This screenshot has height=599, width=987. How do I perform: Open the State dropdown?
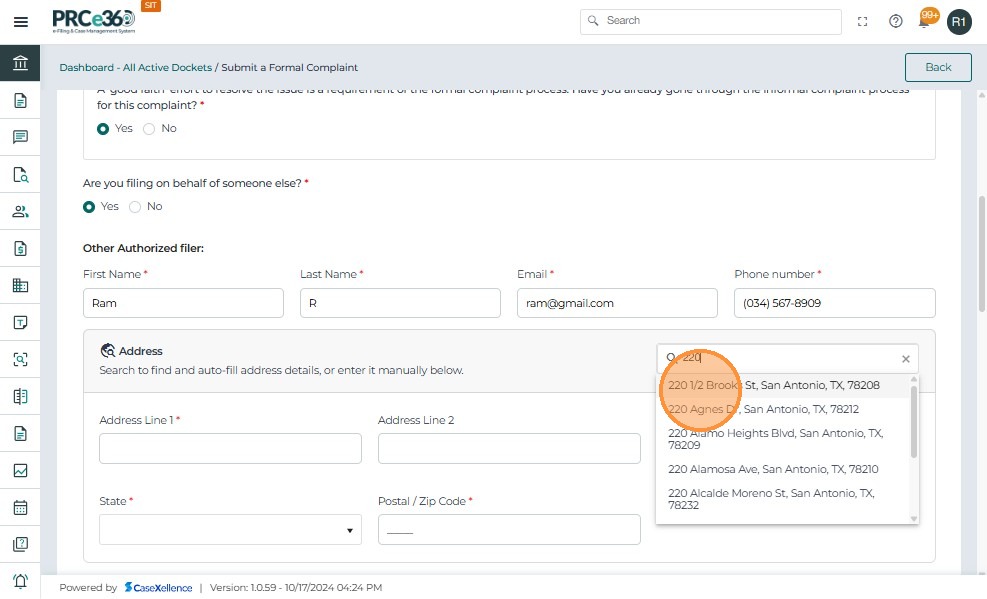coord(230,529)
